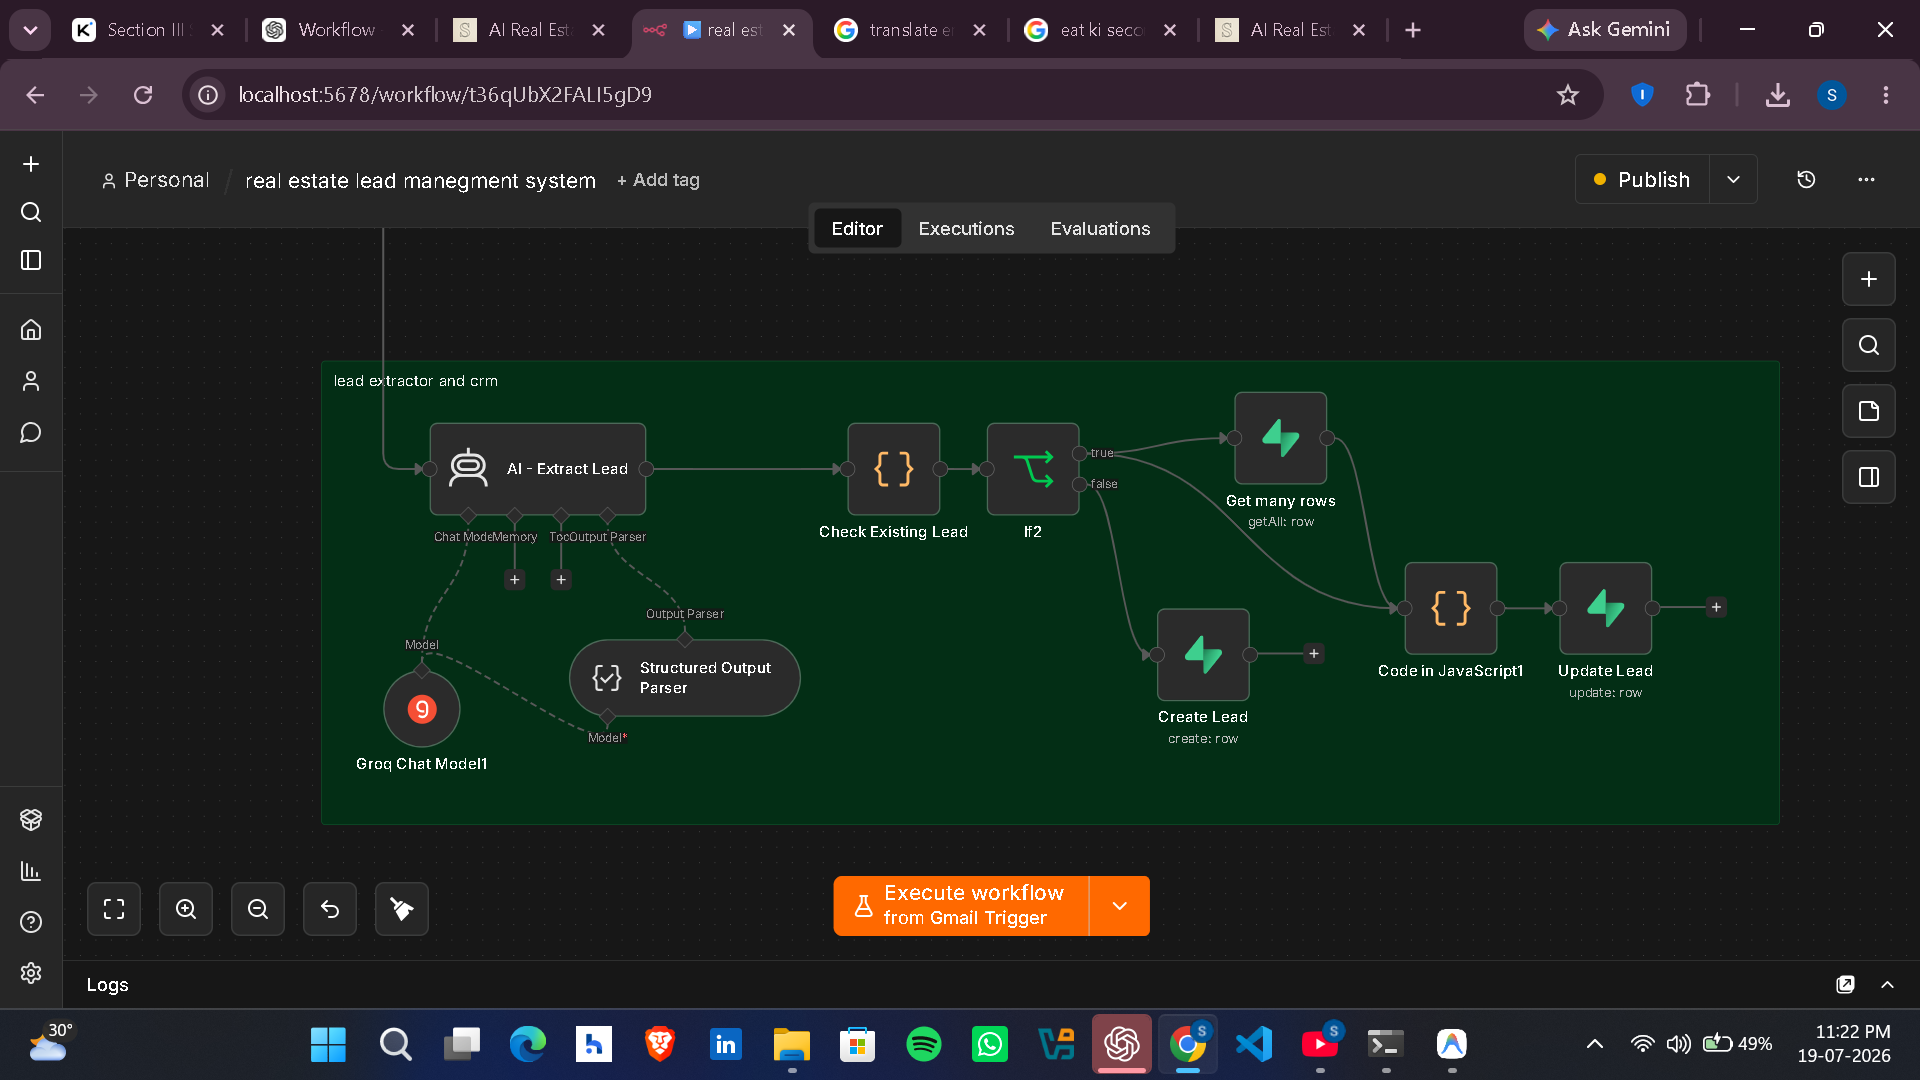Open the Personal project breadcrumb
The width and height of the screenshot is (1920, 1080).
click(156, 180)
